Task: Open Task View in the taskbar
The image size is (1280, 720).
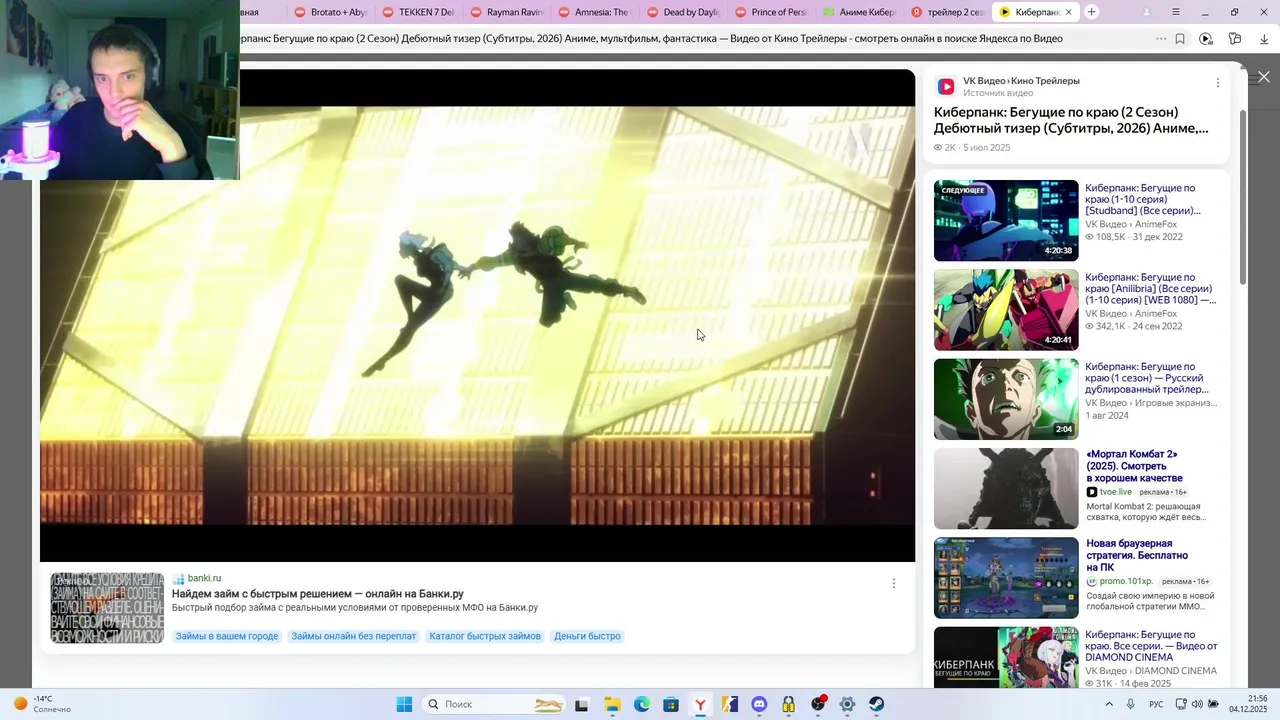Action: coord(582,704)
